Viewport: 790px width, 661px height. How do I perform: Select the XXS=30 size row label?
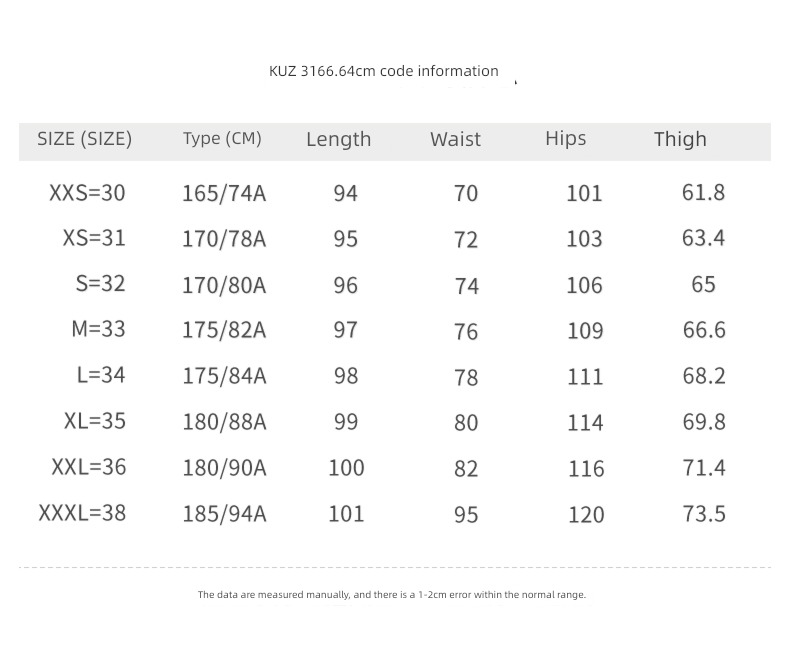point(87,192)
